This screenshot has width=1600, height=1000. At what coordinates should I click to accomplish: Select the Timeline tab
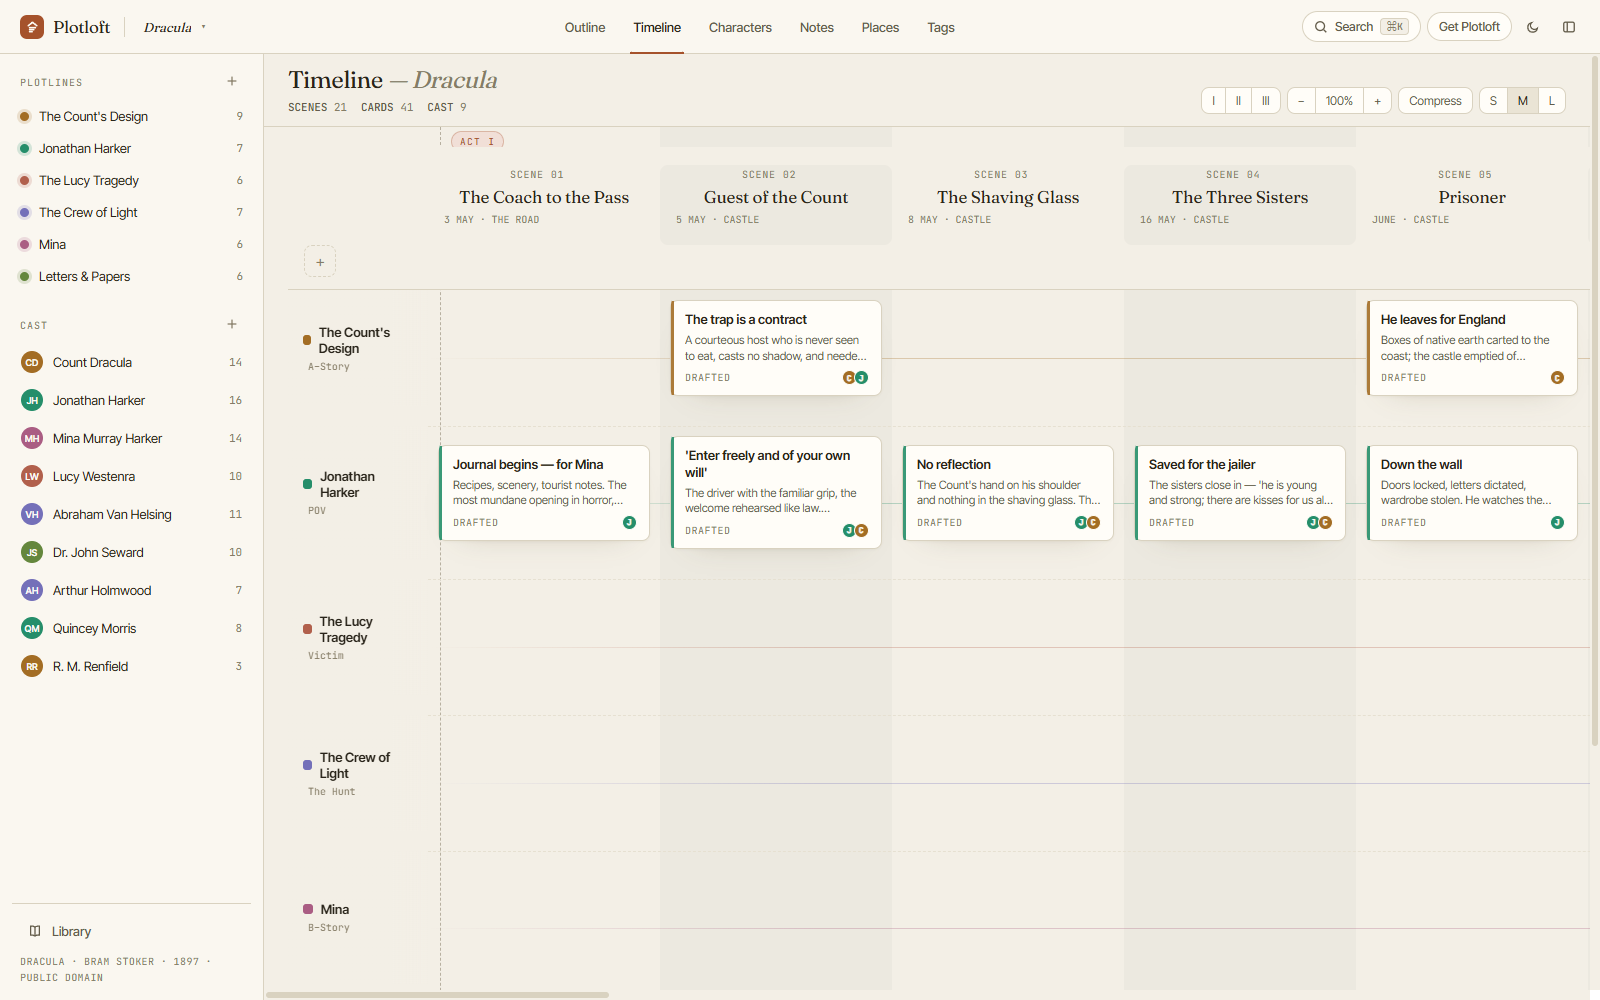(657, 27)
